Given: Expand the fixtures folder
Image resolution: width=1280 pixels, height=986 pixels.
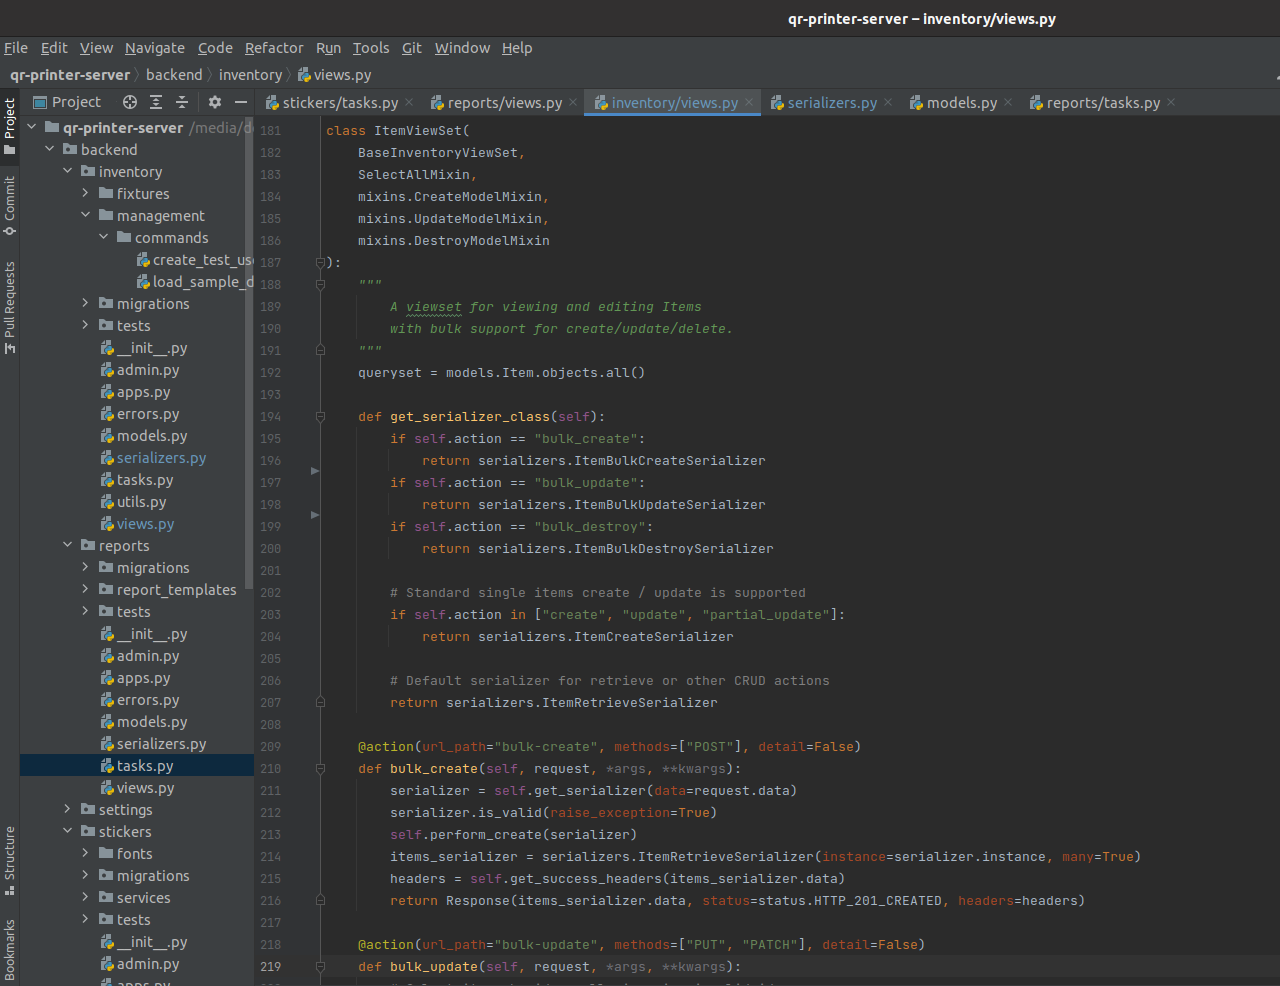Looking at the screenshot, I should (86, 194).
